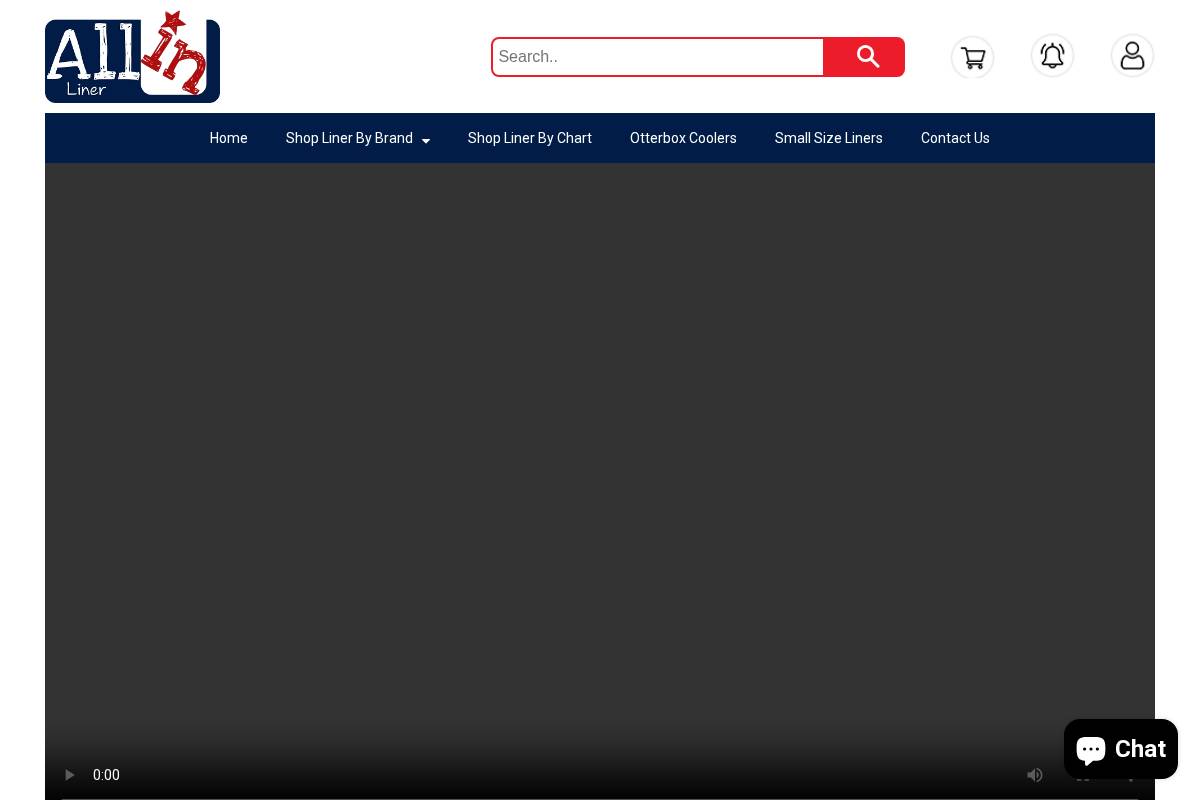This screenshot has height=800, width=1200.
Task: Click the video's more options icon
Action: pyautogui.click(x=1131, y=775)
